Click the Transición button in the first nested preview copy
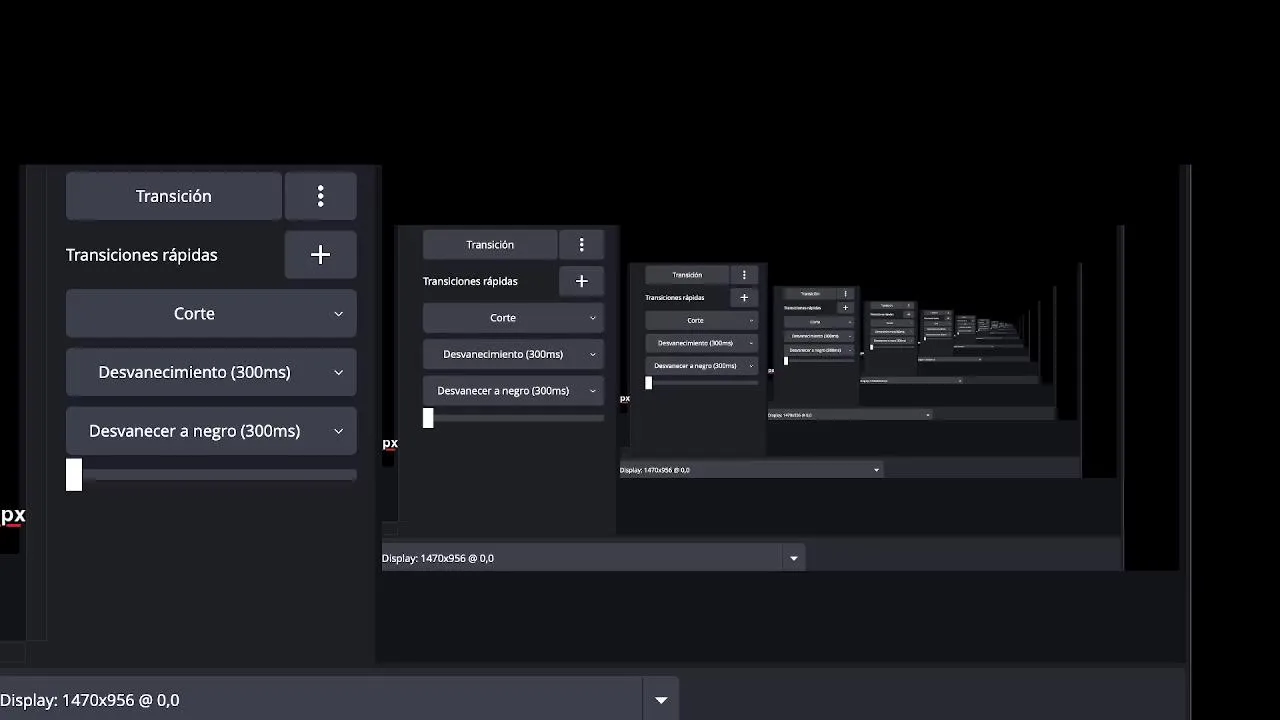The image size is (1280, 720). pos(490,245)
